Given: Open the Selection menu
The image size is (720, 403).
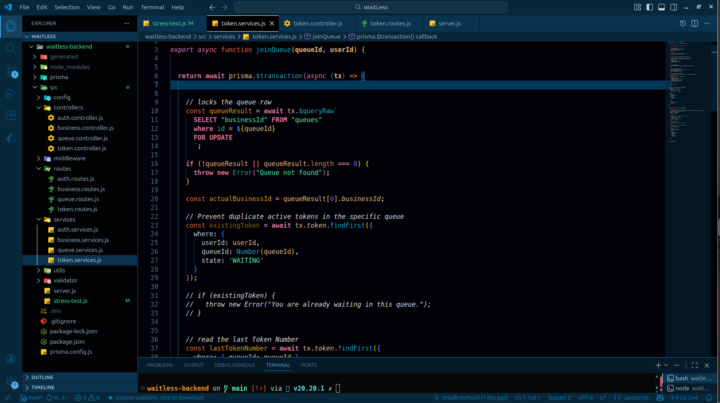Looking at the screenshot, I should (x=67, y=7).
